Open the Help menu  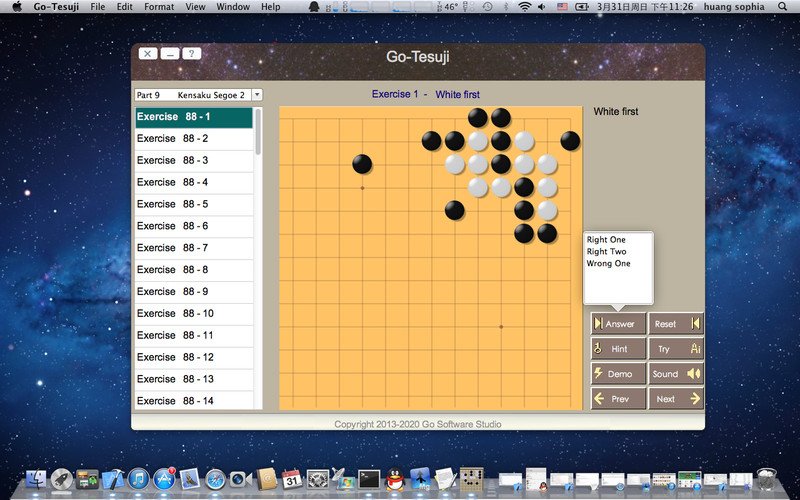point(270,7)
